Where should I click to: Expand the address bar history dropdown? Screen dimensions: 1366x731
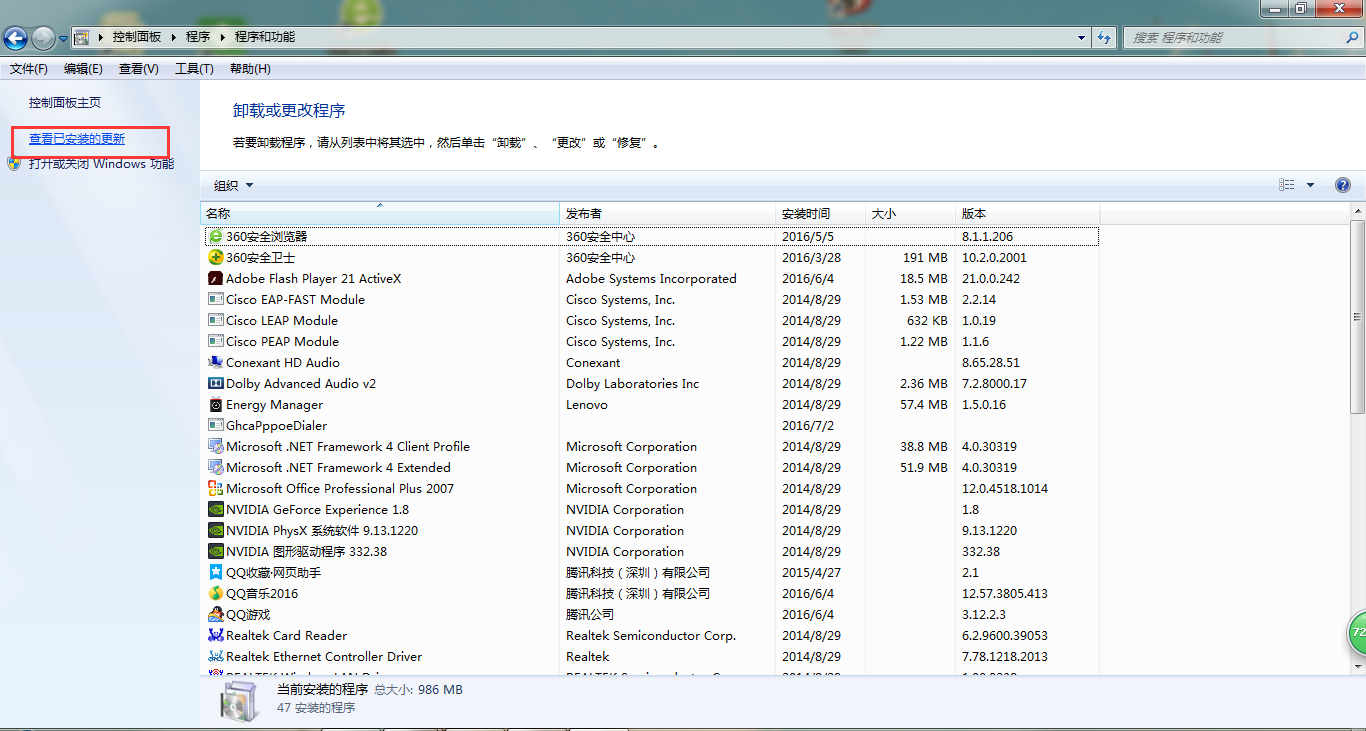click(1082, 37)
